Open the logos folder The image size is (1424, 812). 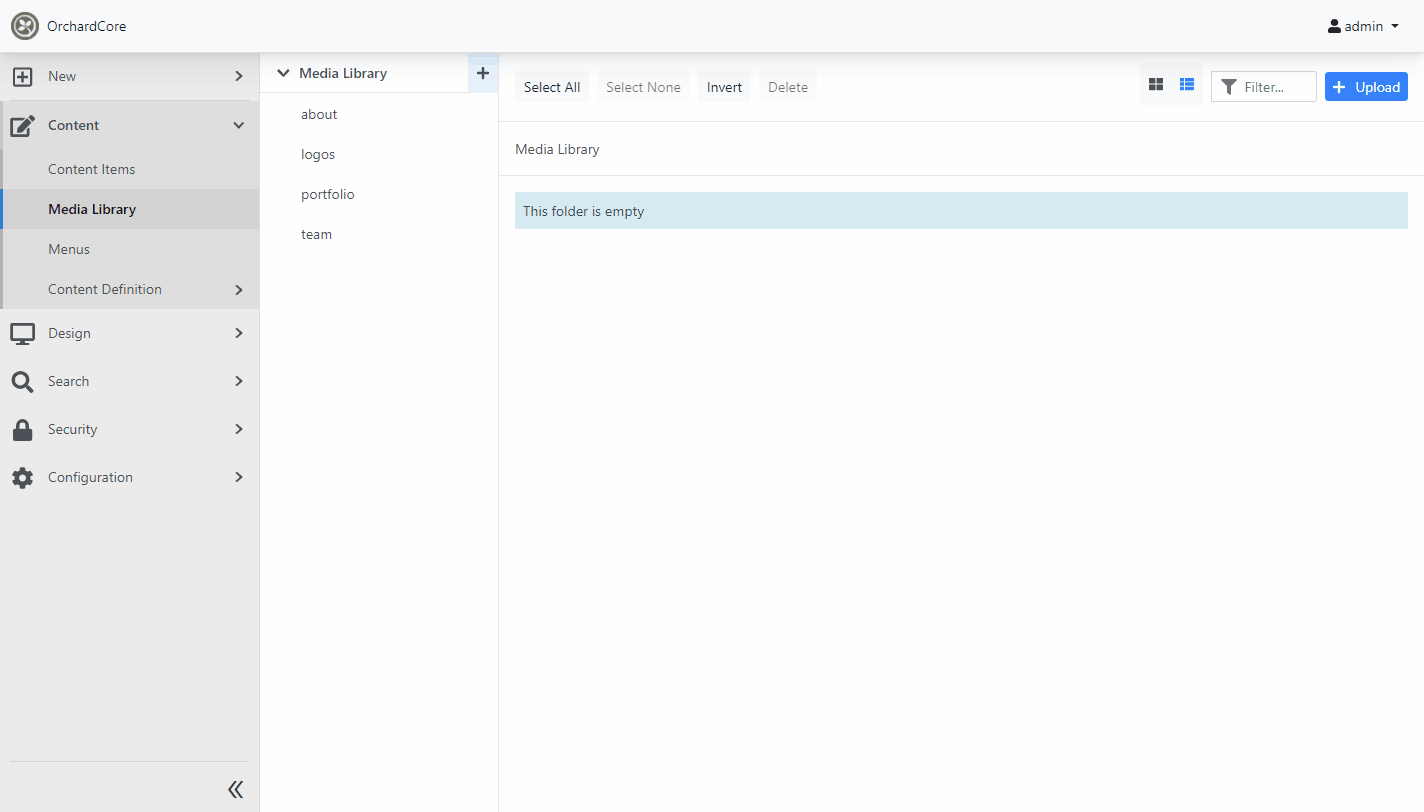click(x=318, y=154)
